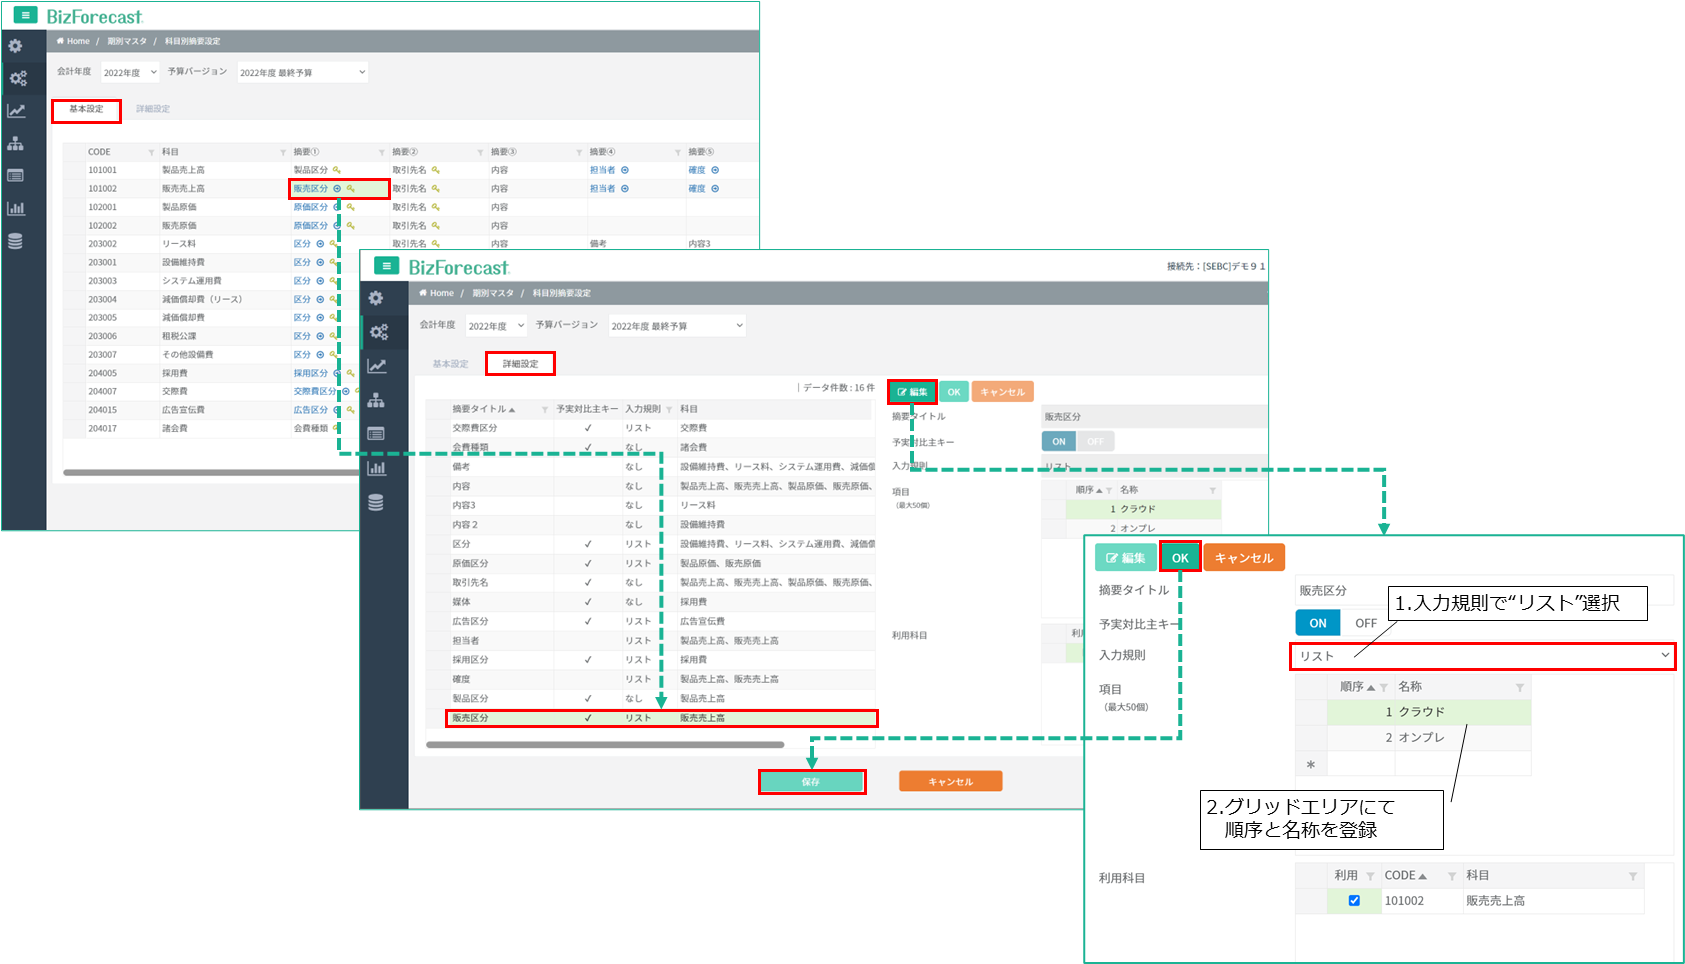The image size is (1685, 964).
Task: Expand the 予算バージョン dropdown on the 詳細設定 screen
Action: tap(677, 326)
